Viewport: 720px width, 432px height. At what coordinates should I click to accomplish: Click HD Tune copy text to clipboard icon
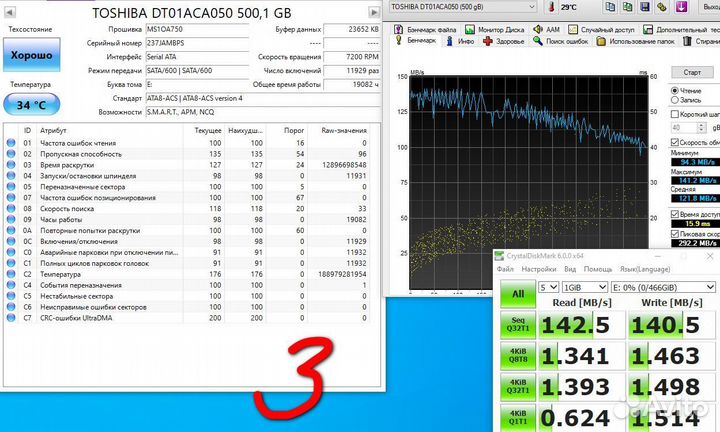pyautogui.click(x=610, y=7)
